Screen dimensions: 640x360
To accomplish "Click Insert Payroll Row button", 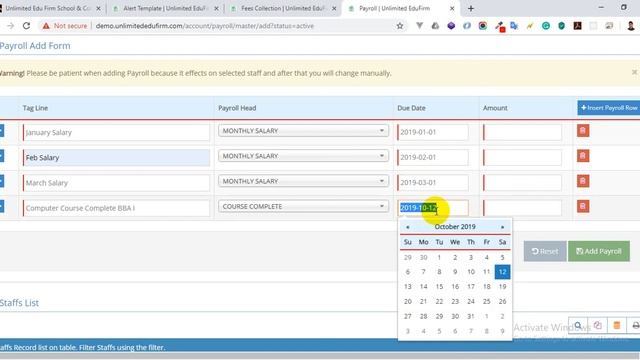I will (609, 108).
